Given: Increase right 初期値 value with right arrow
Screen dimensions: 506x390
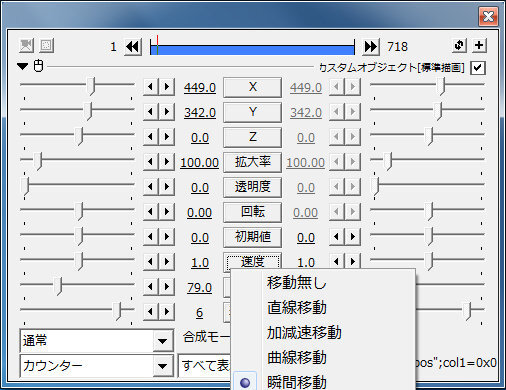Looking at the screenshot, I should click(x=353, y=237).
